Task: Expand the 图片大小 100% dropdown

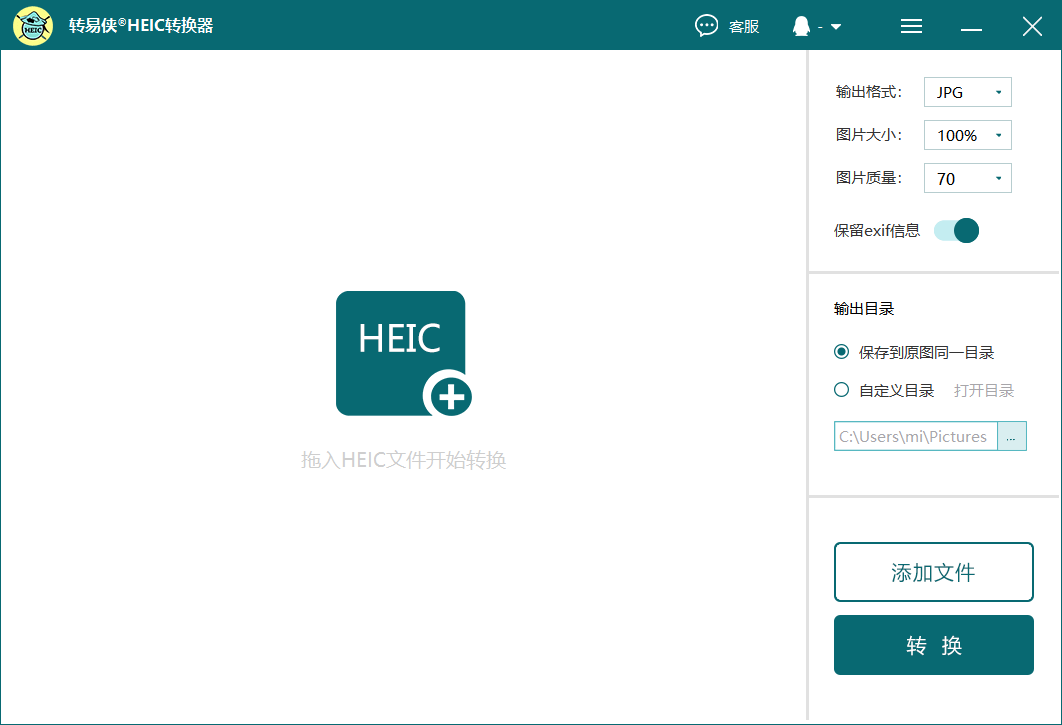Action: 967,135
